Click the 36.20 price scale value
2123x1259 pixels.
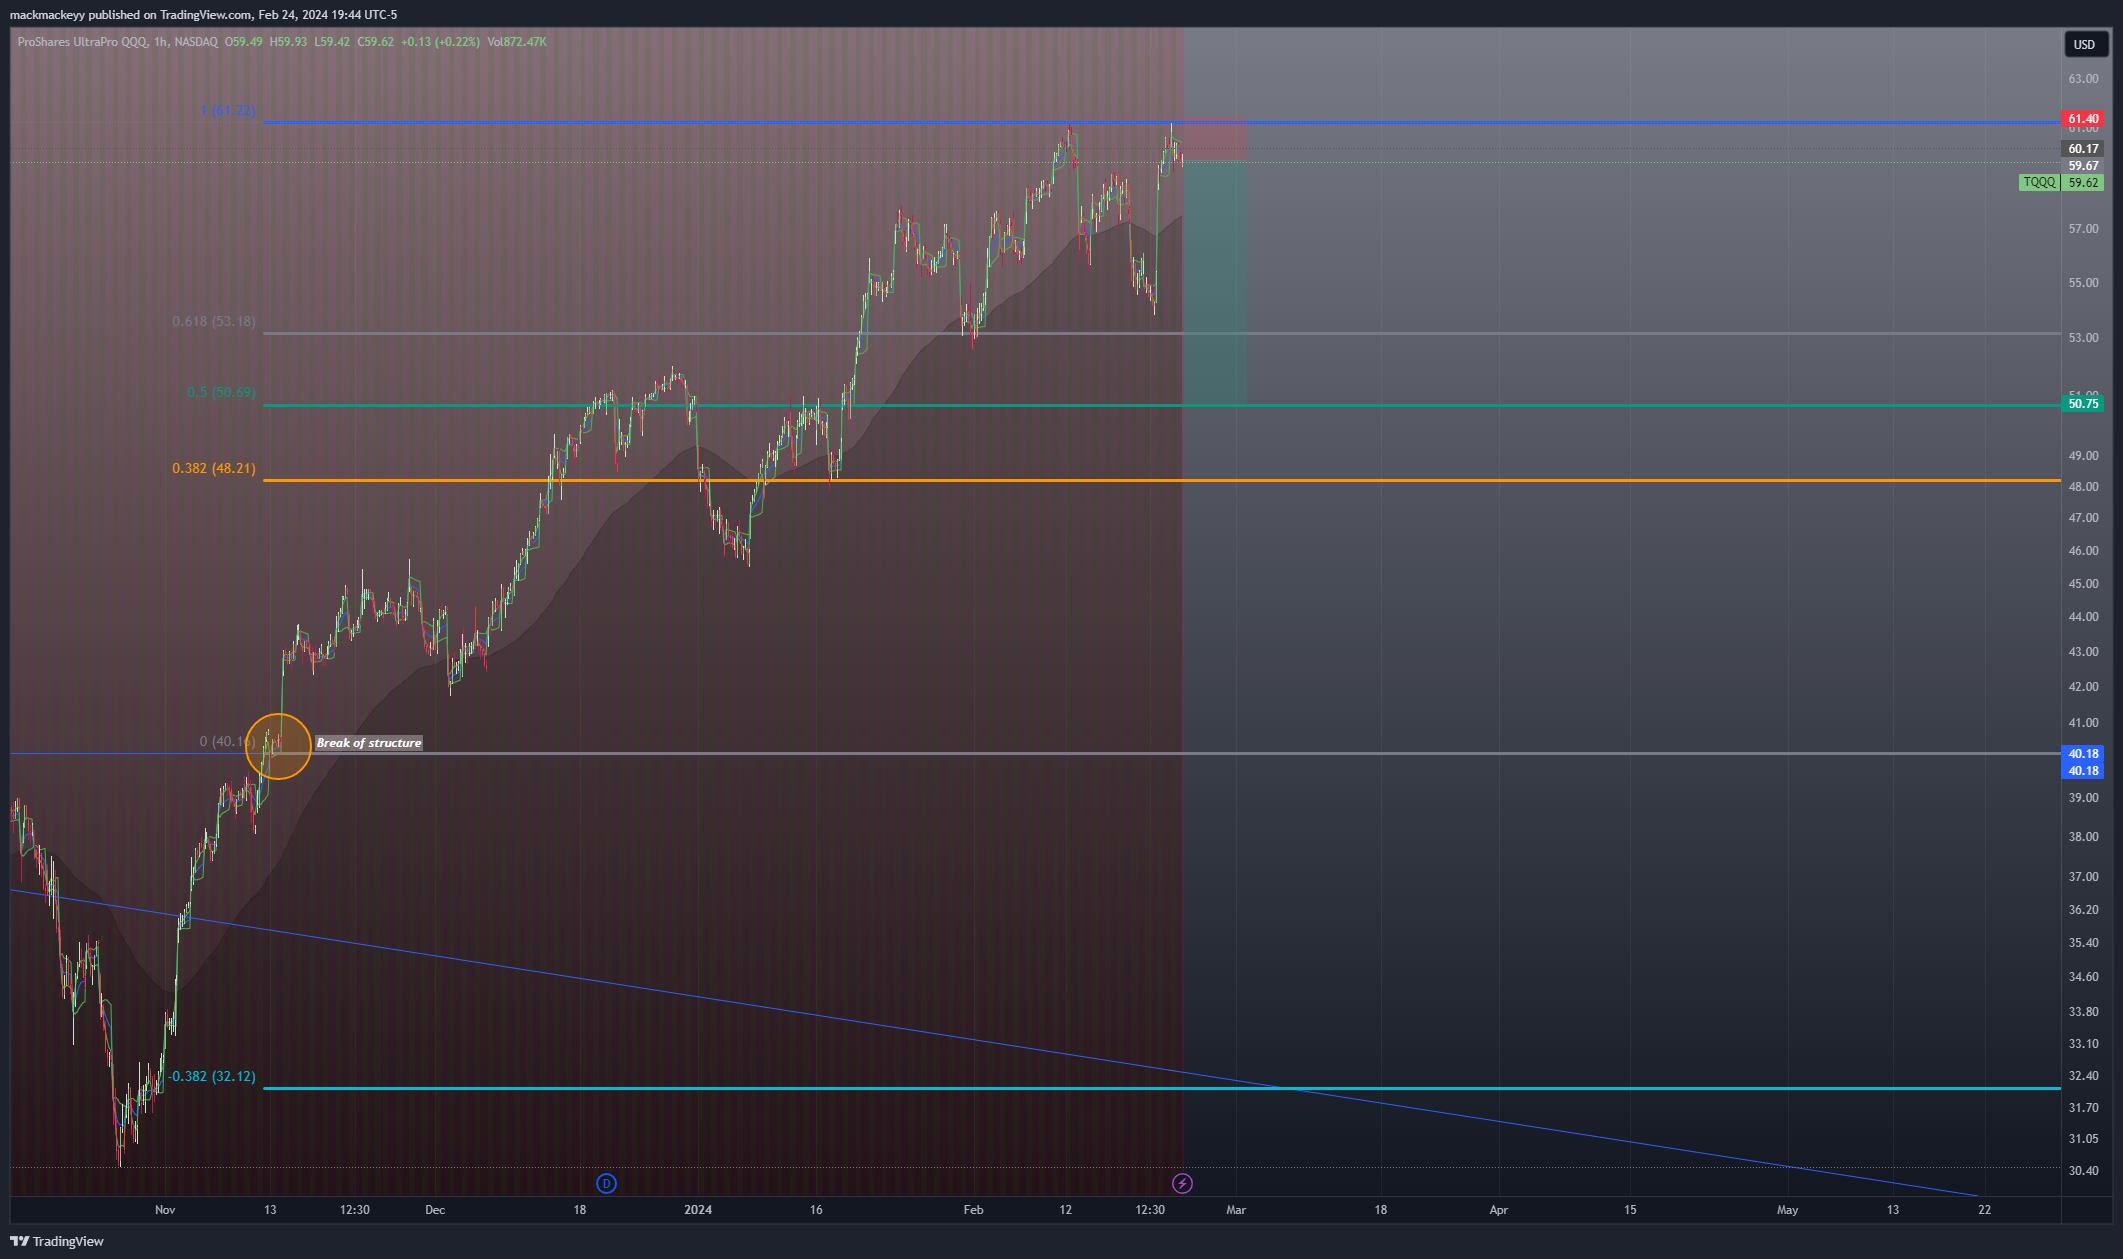pos(2083,910)
